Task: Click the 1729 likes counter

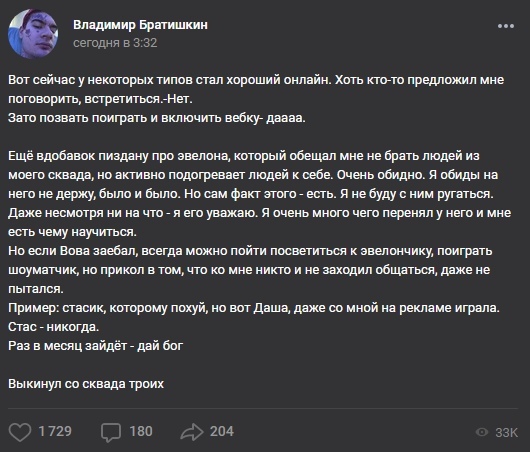Action: (55, 431)
